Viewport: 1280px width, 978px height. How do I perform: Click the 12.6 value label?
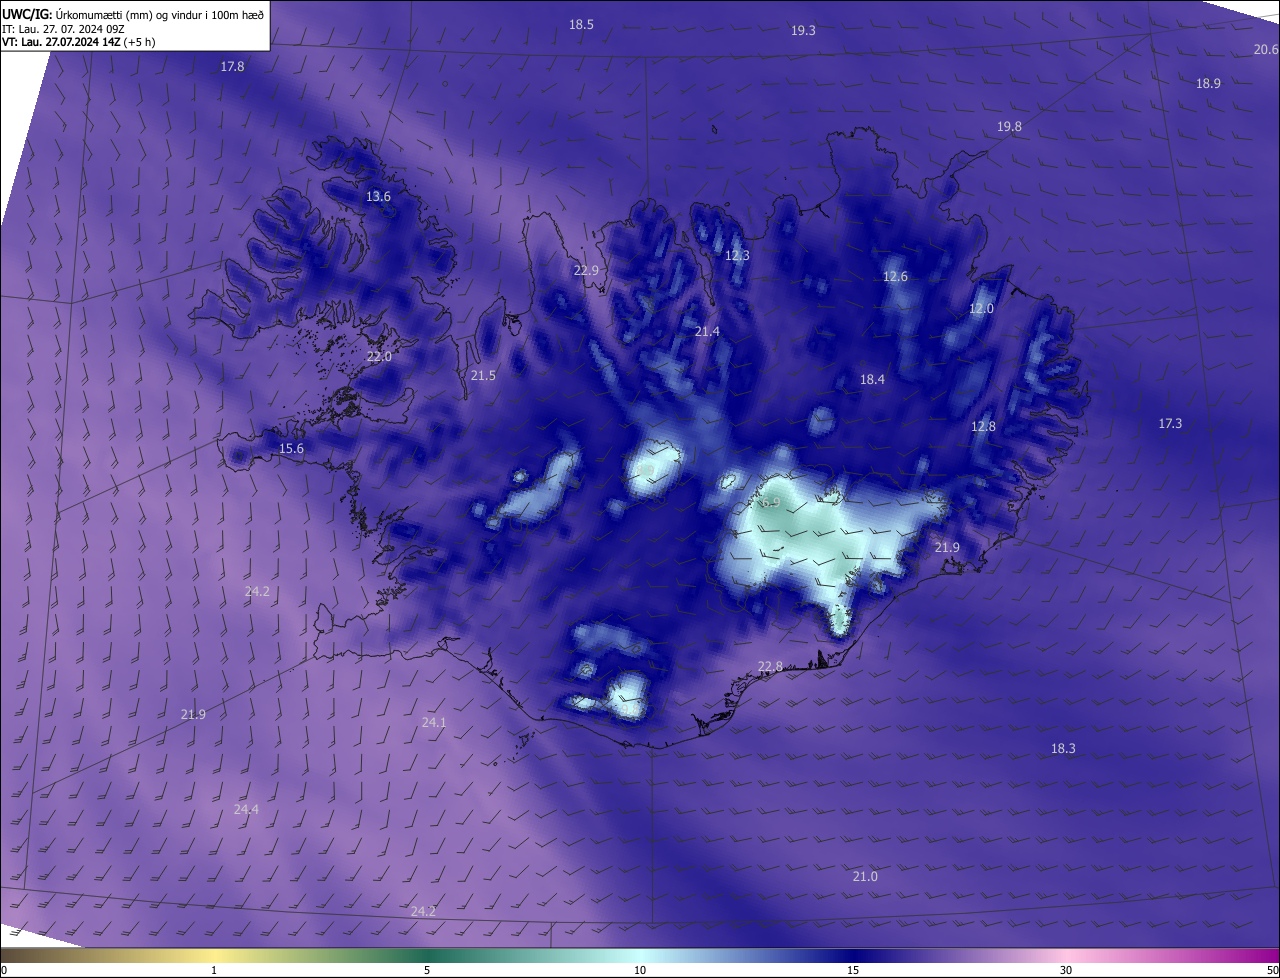(895, 277)
